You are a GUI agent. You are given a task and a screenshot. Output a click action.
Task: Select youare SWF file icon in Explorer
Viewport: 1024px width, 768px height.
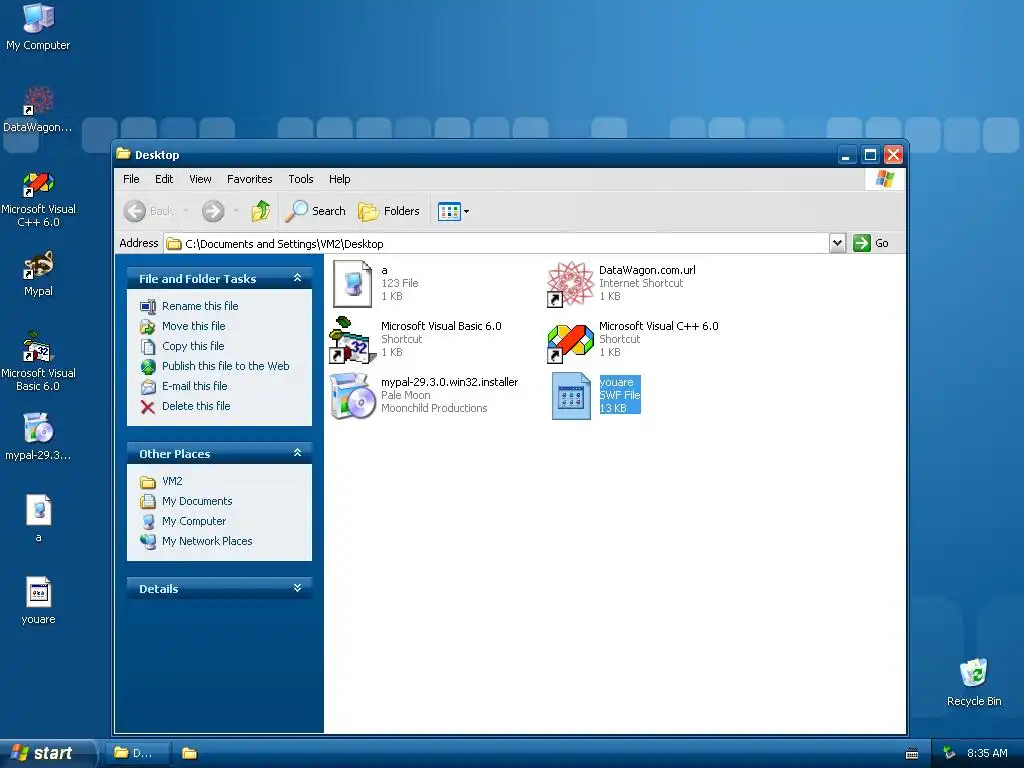coord(571,396)
